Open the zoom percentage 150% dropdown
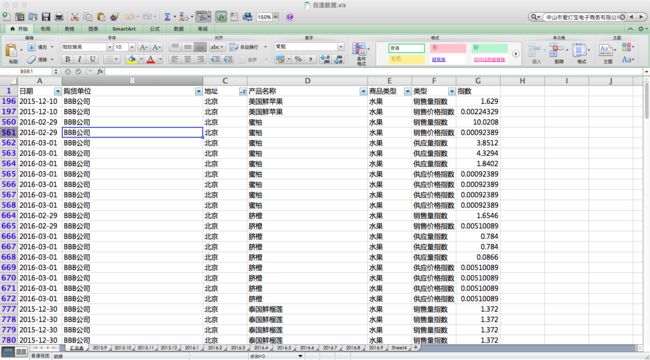The width and height of the screenshot is (650, 360). coord(276,17)
